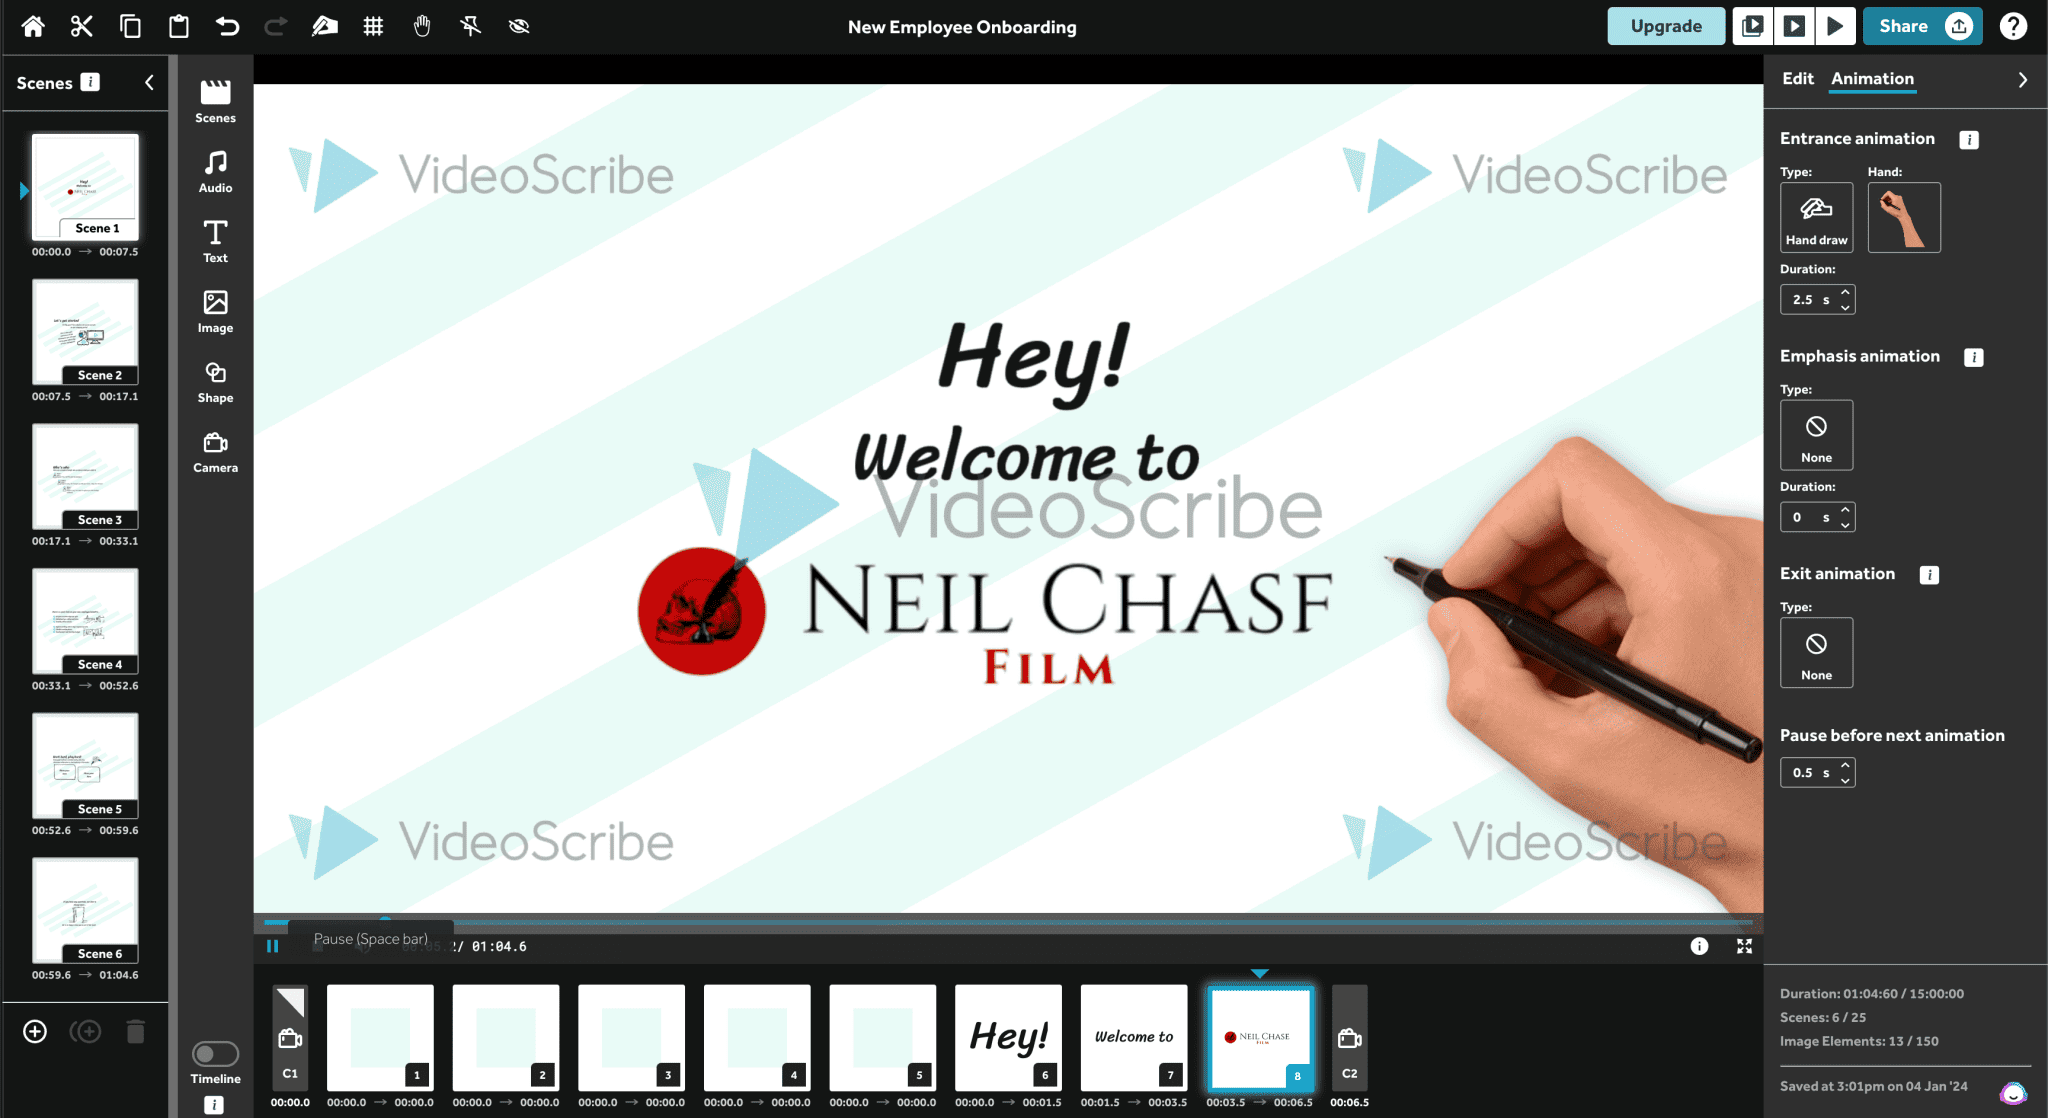This screenshot has width=2048, height=1118.
Task: Change the drawing Hand selector
Action: pos(1904,217)
